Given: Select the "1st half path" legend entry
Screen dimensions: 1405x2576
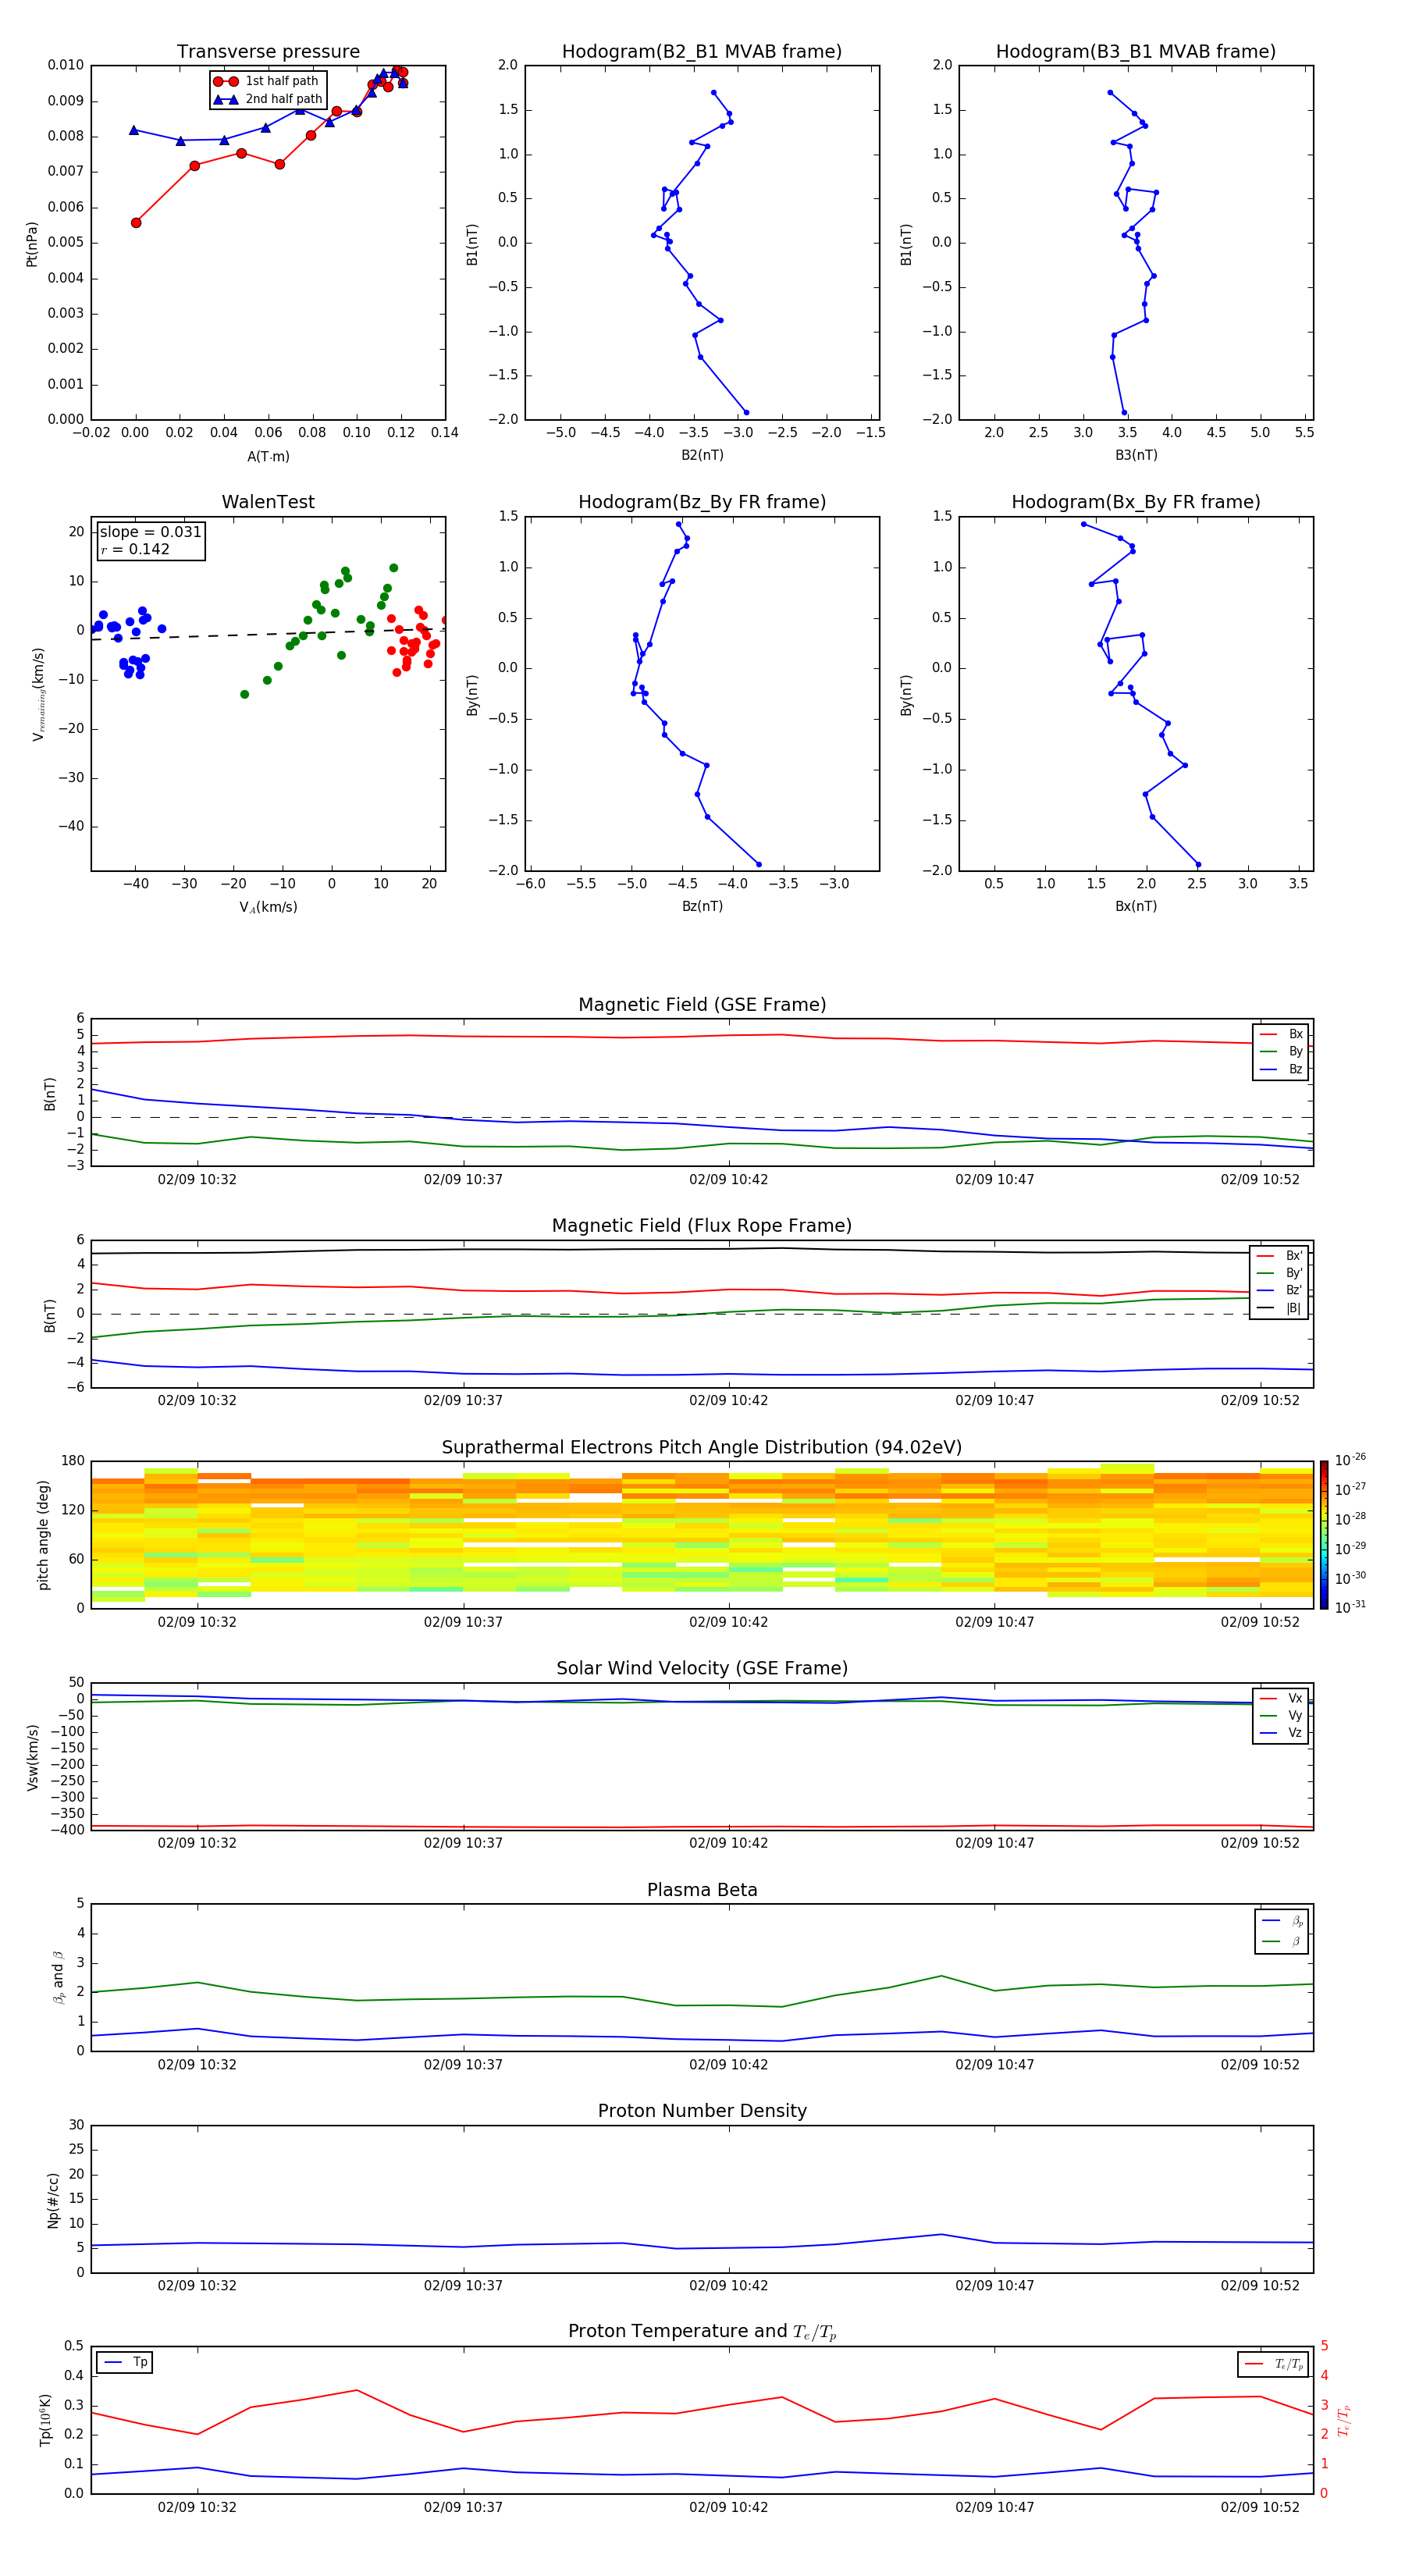Looking at the screenshot, I should point(266,81).
